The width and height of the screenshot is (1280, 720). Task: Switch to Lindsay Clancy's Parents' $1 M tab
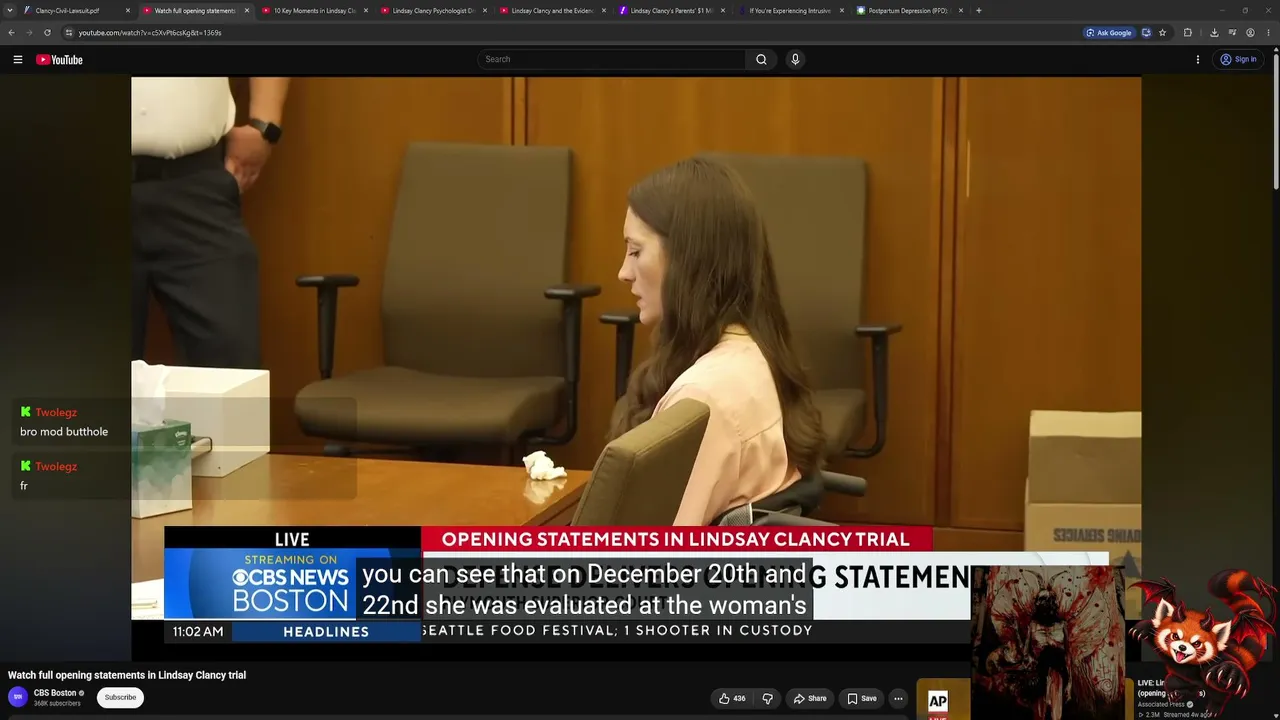(671, 11)
